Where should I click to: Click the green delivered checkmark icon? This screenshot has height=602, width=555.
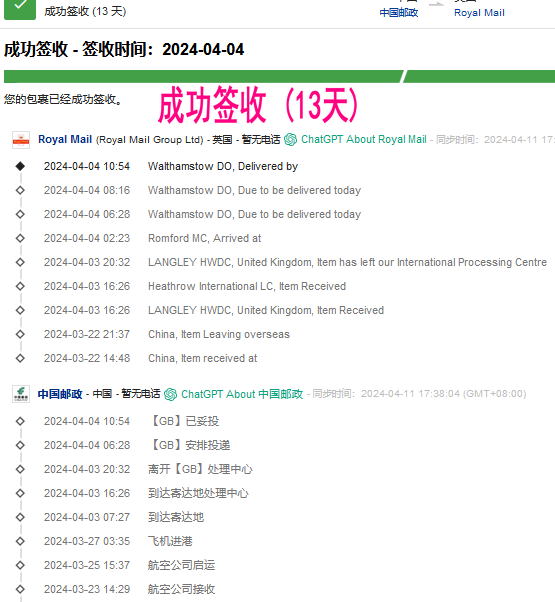click(x=20, y=9)
